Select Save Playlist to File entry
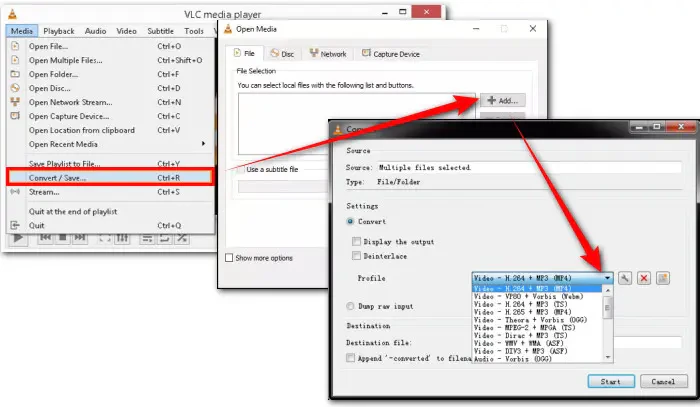700x407 pixels. click(110, 164)
